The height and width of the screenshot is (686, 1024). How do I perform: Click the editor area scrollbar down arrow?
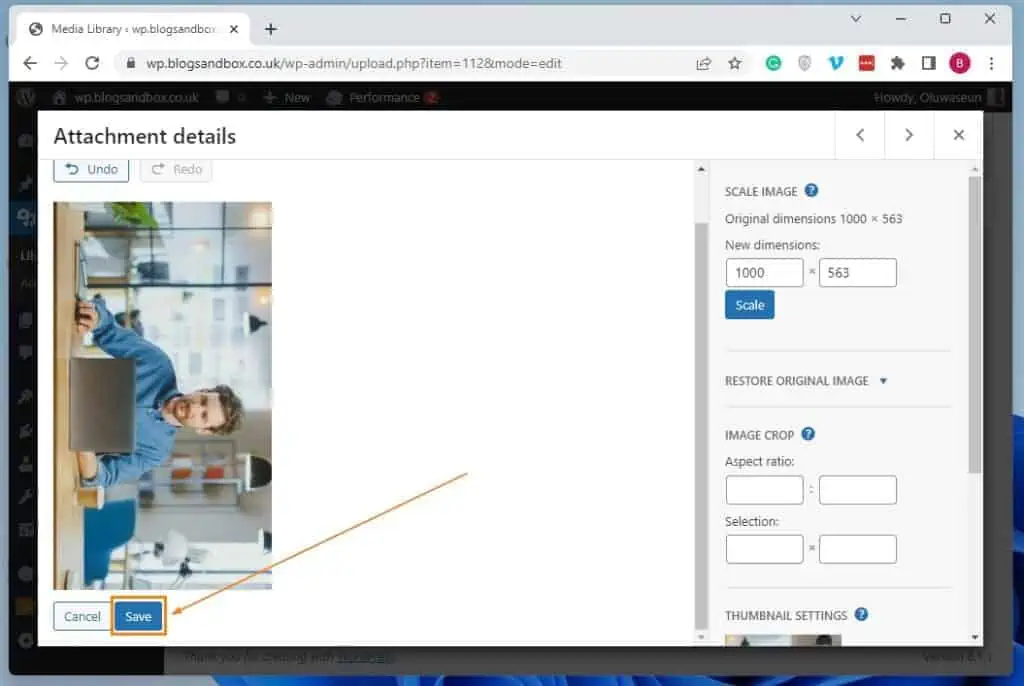pyautogui.click(x=701, y=637)
